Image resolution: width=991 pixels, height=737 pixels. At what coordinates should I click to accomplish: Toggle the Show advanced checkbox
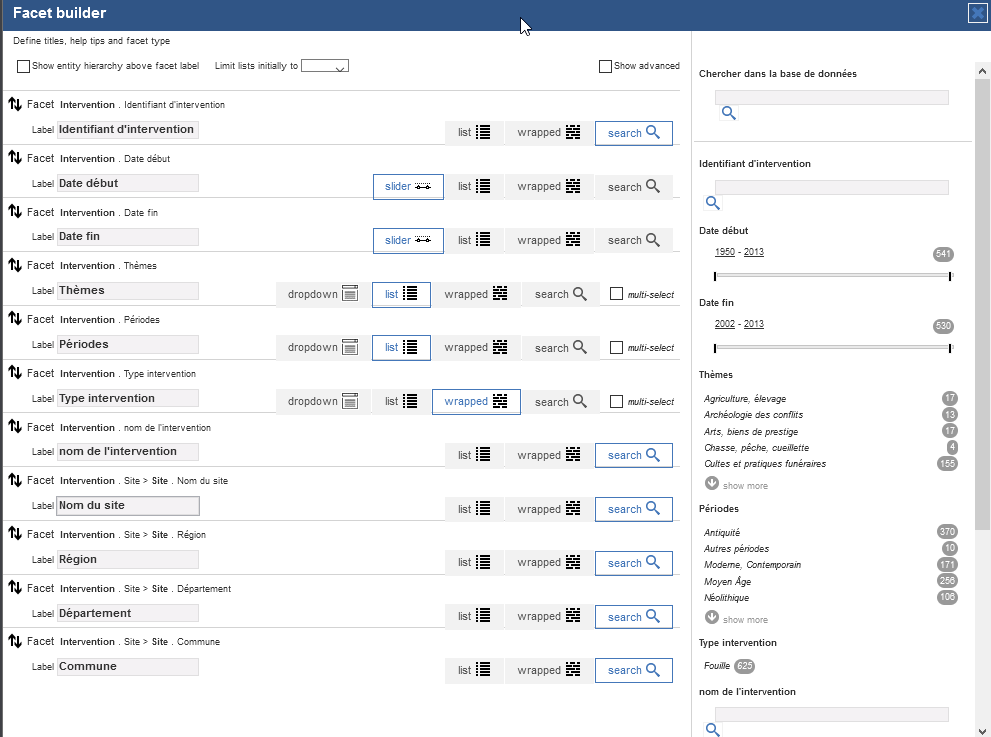(605, 67)
